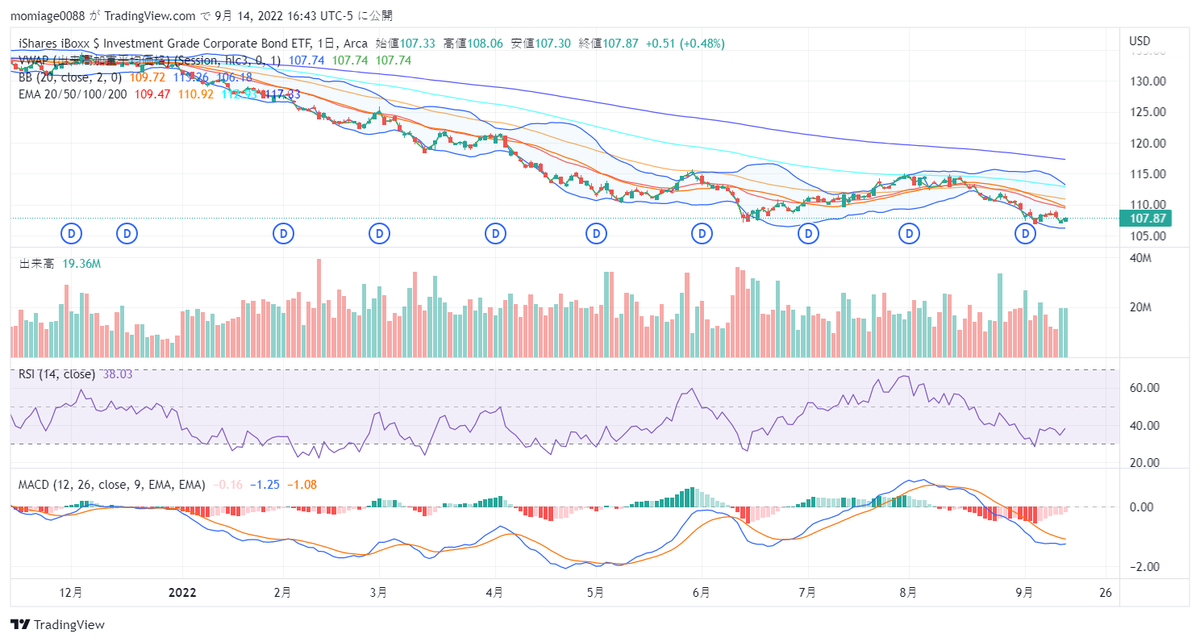Click the 20.00 RSI axis label

point(1145,463)
